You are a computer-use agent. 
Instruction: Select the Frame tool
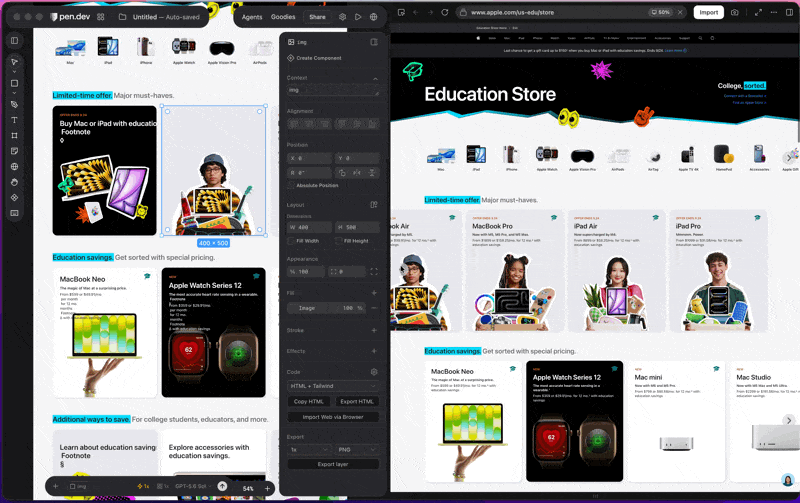tap(14, 135)
